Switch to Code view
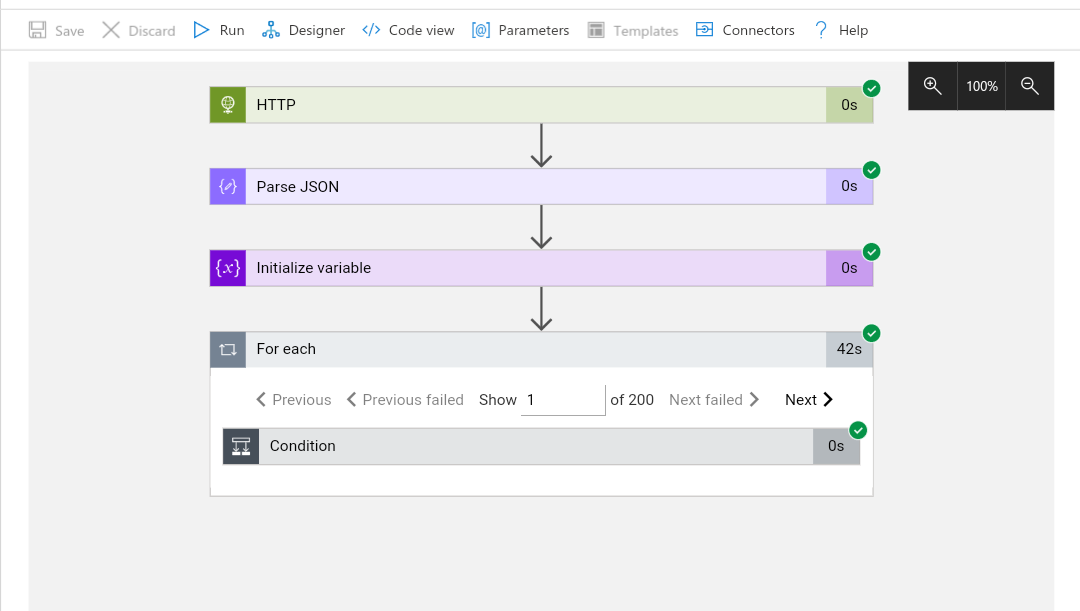The width and height of the screenshot is (1080, 611). (408, 30)
